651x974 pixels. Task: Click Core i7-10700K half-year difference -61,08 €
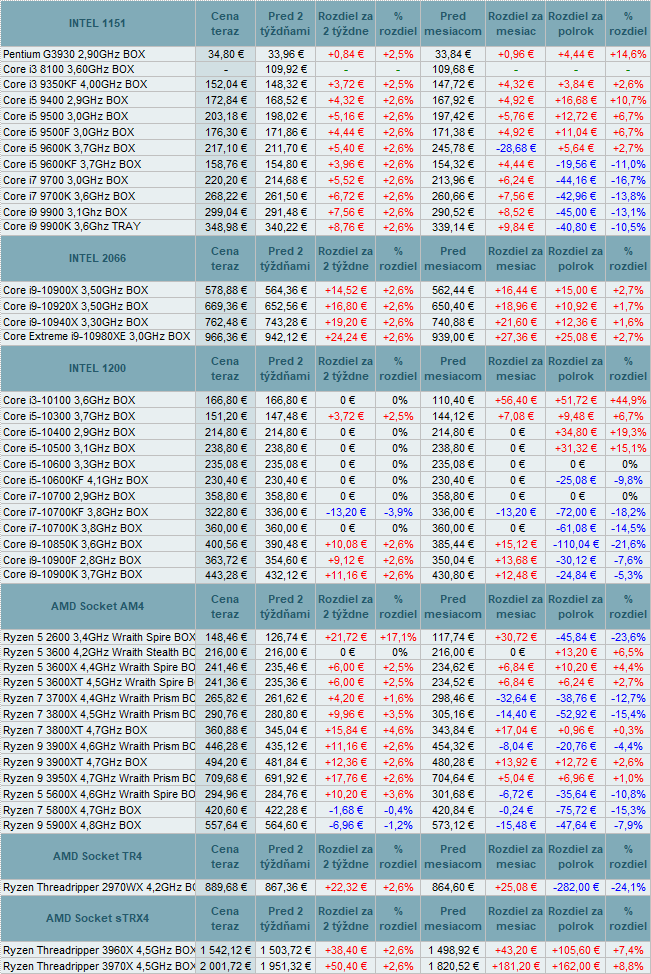click(575, 529)
